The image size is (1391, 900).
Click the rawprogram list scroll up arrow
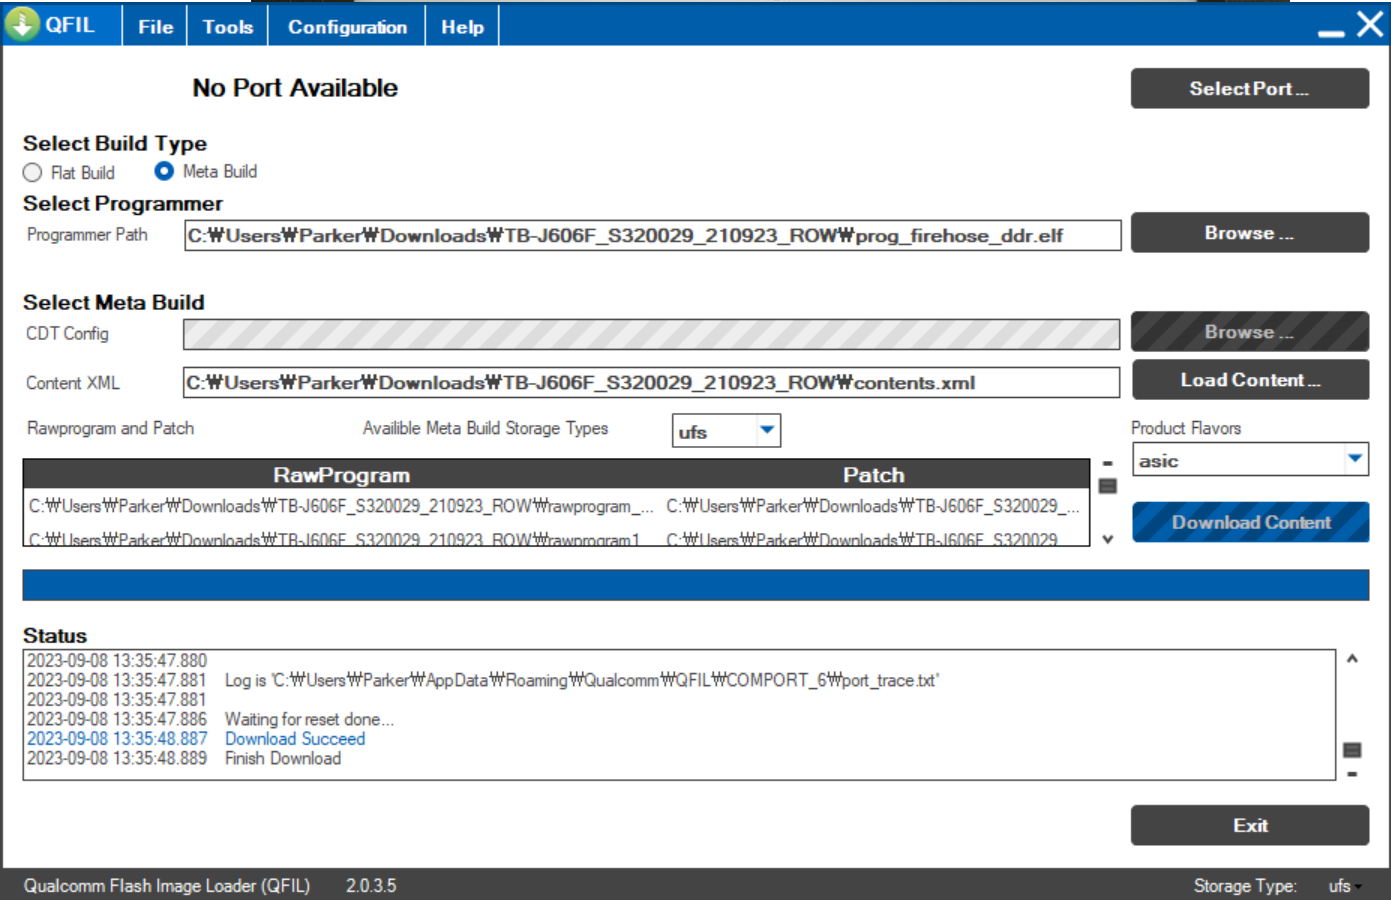click(1107, 464)
